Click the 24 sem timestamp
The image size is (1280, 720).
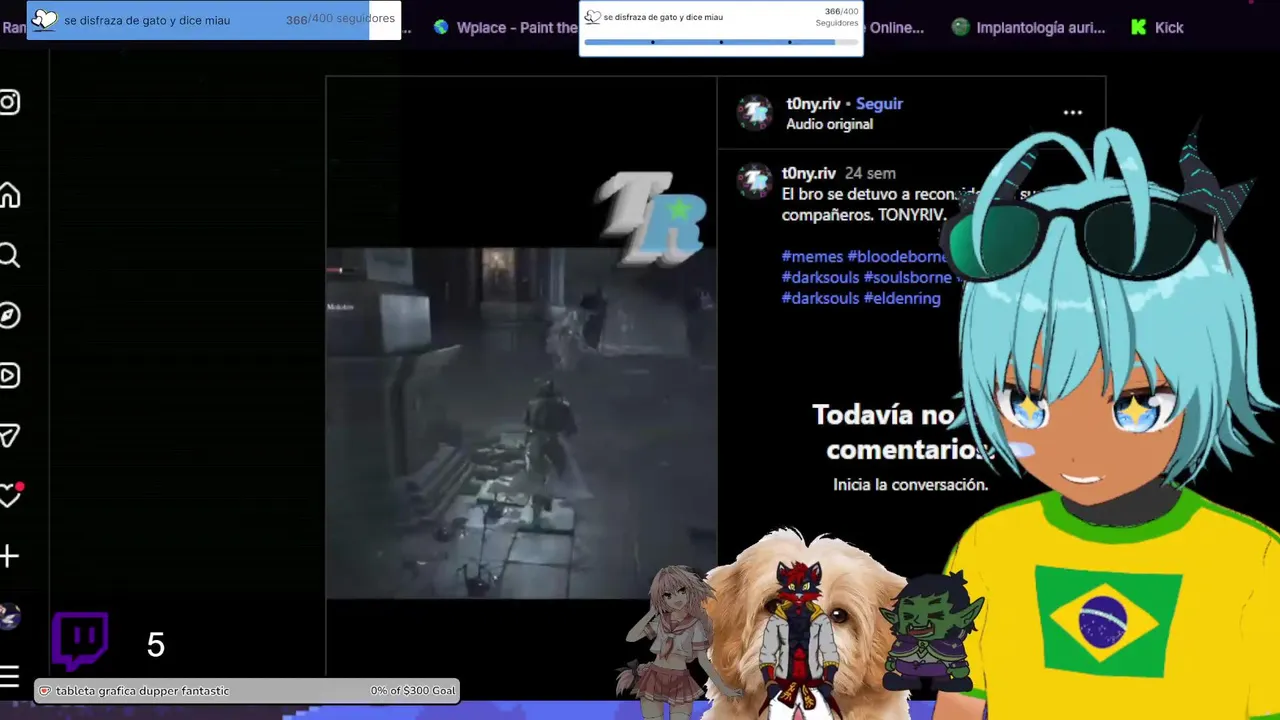[870, 173]
